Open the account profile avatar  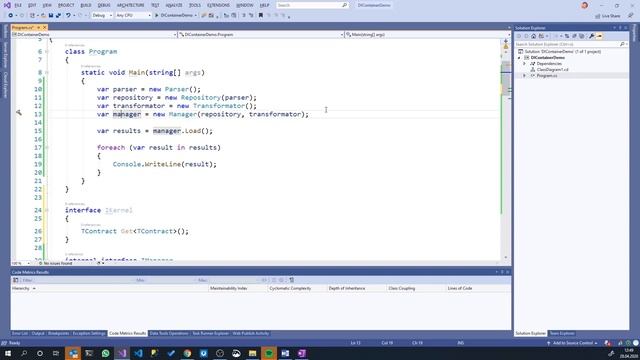tap(584, 5)
